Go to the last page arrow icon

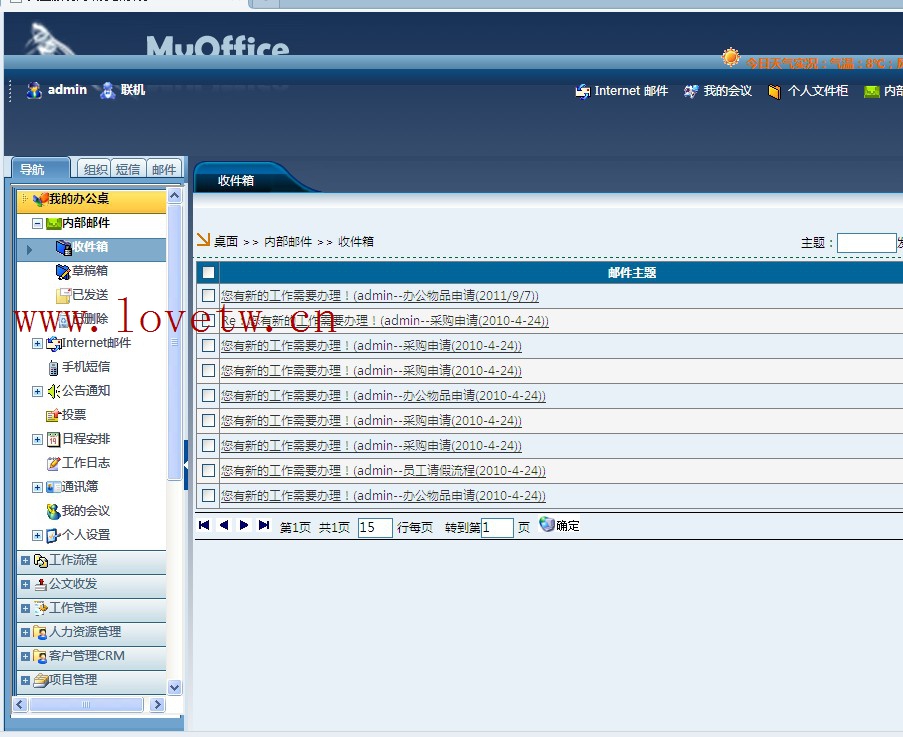click(264, 525)
